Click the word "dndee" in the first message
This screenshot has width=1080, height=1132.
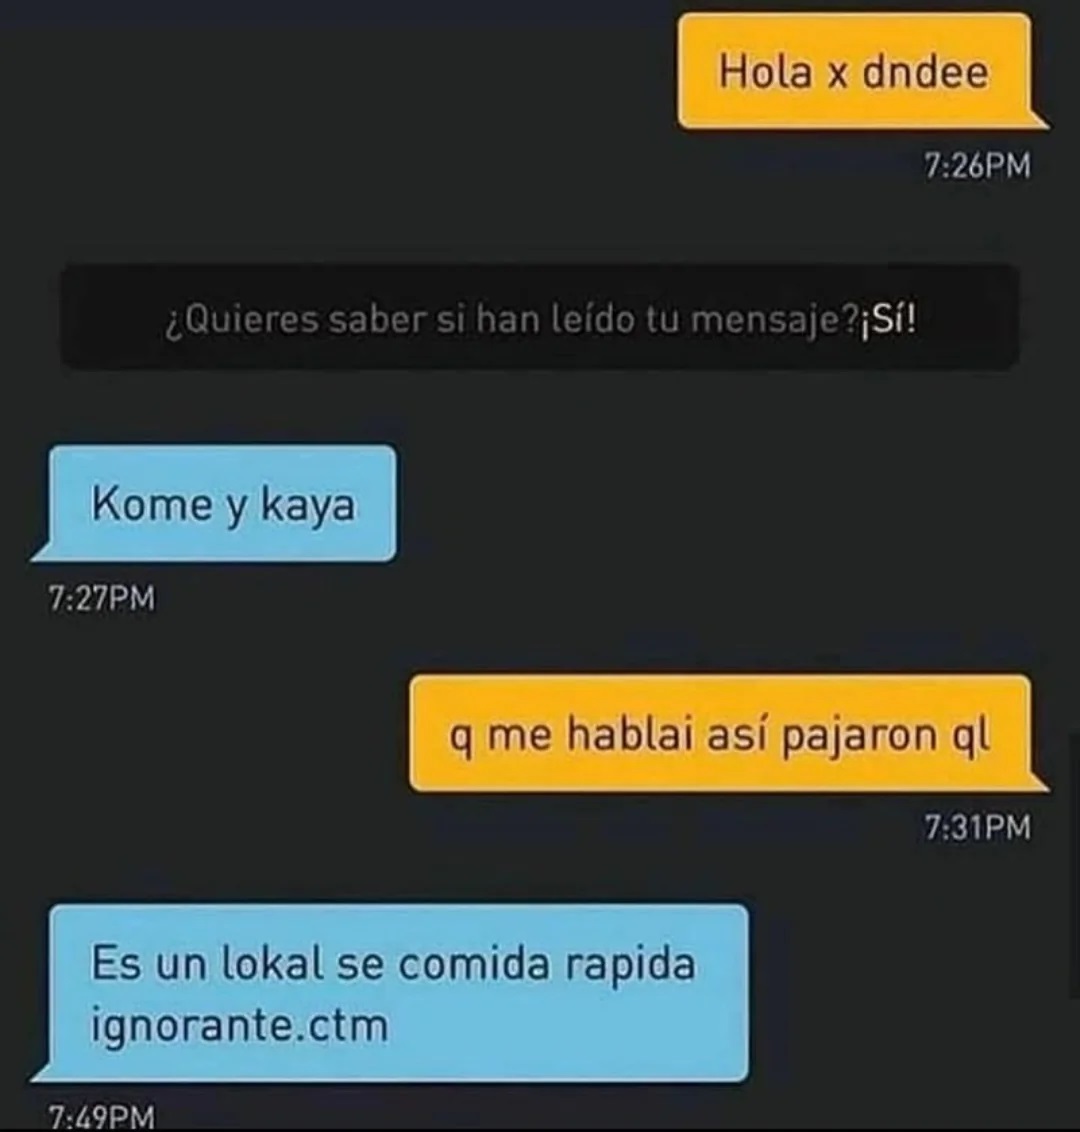(x=926, y=71)
